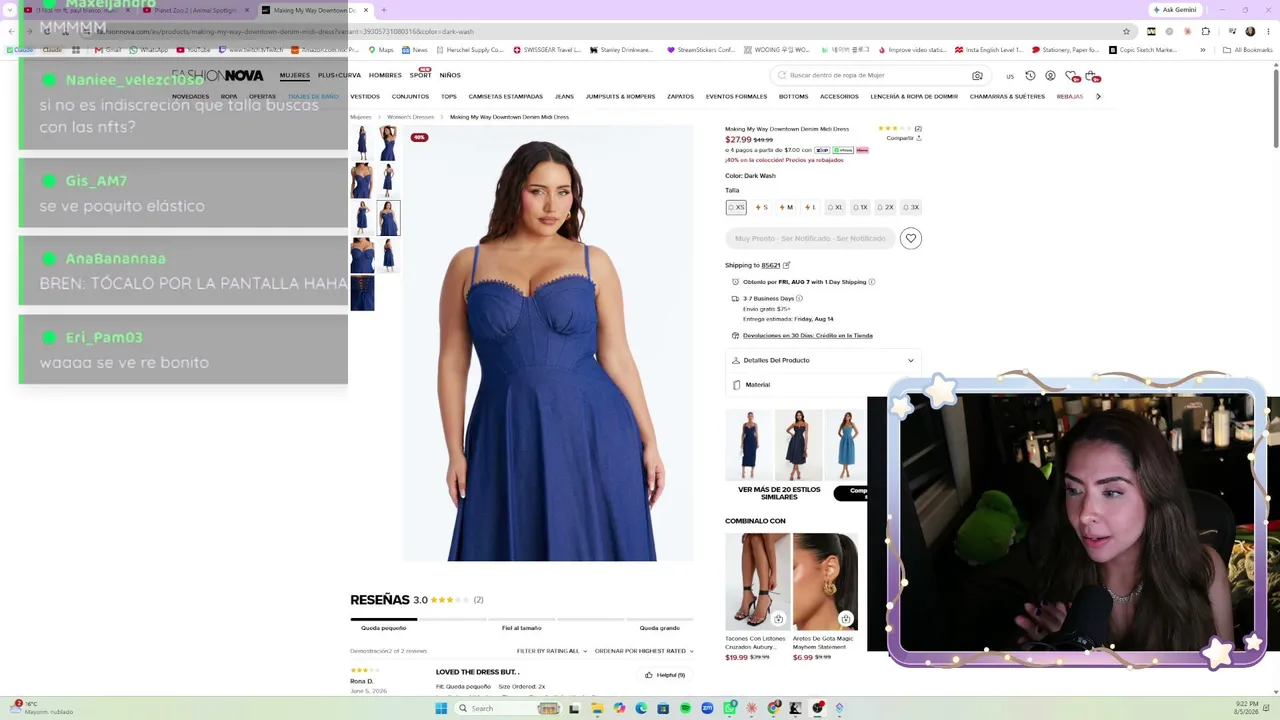Open first similar style dress thumbnail
The width and height of the screenshot is (1280, 720).
[x=749, y=444]
